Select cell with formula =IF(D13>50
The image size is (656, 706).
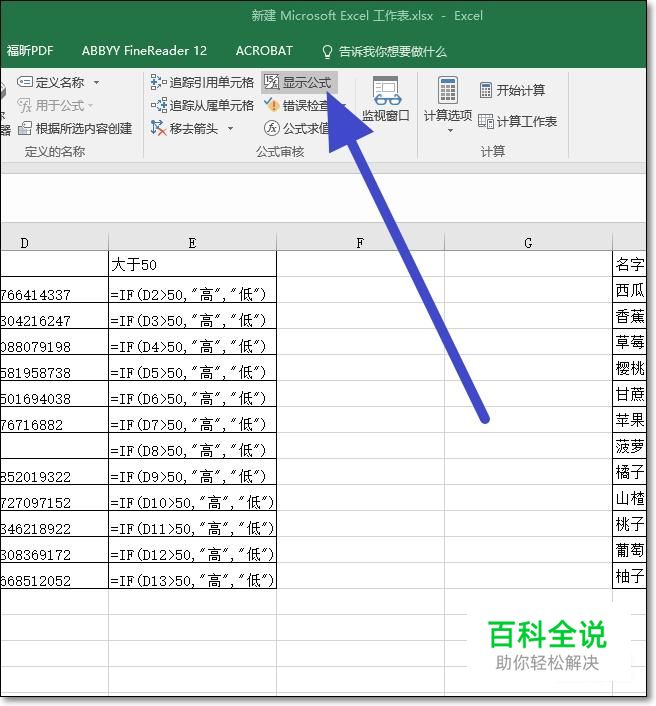pos(192,575)
